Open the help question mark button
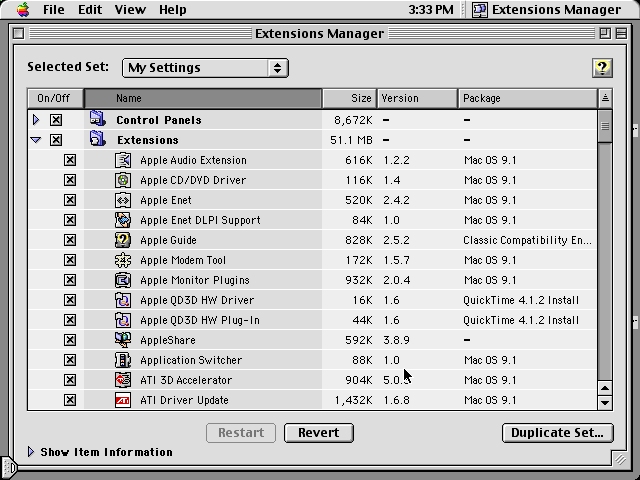Screen dimensions: 640x480 tap(602, 67)
